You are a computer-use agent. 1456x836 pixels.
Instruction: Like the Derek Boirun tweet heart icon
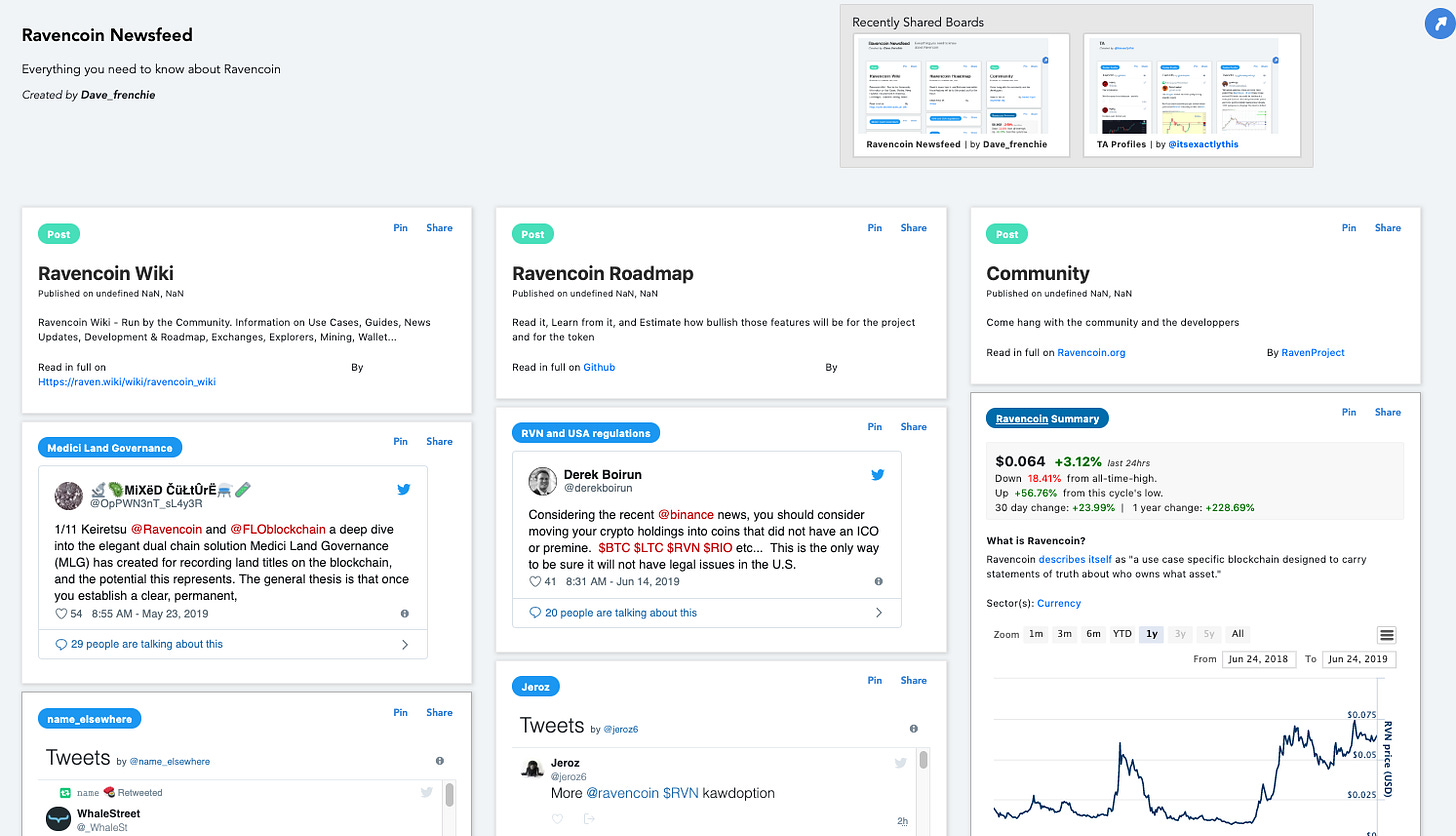[x=535, y=581]
